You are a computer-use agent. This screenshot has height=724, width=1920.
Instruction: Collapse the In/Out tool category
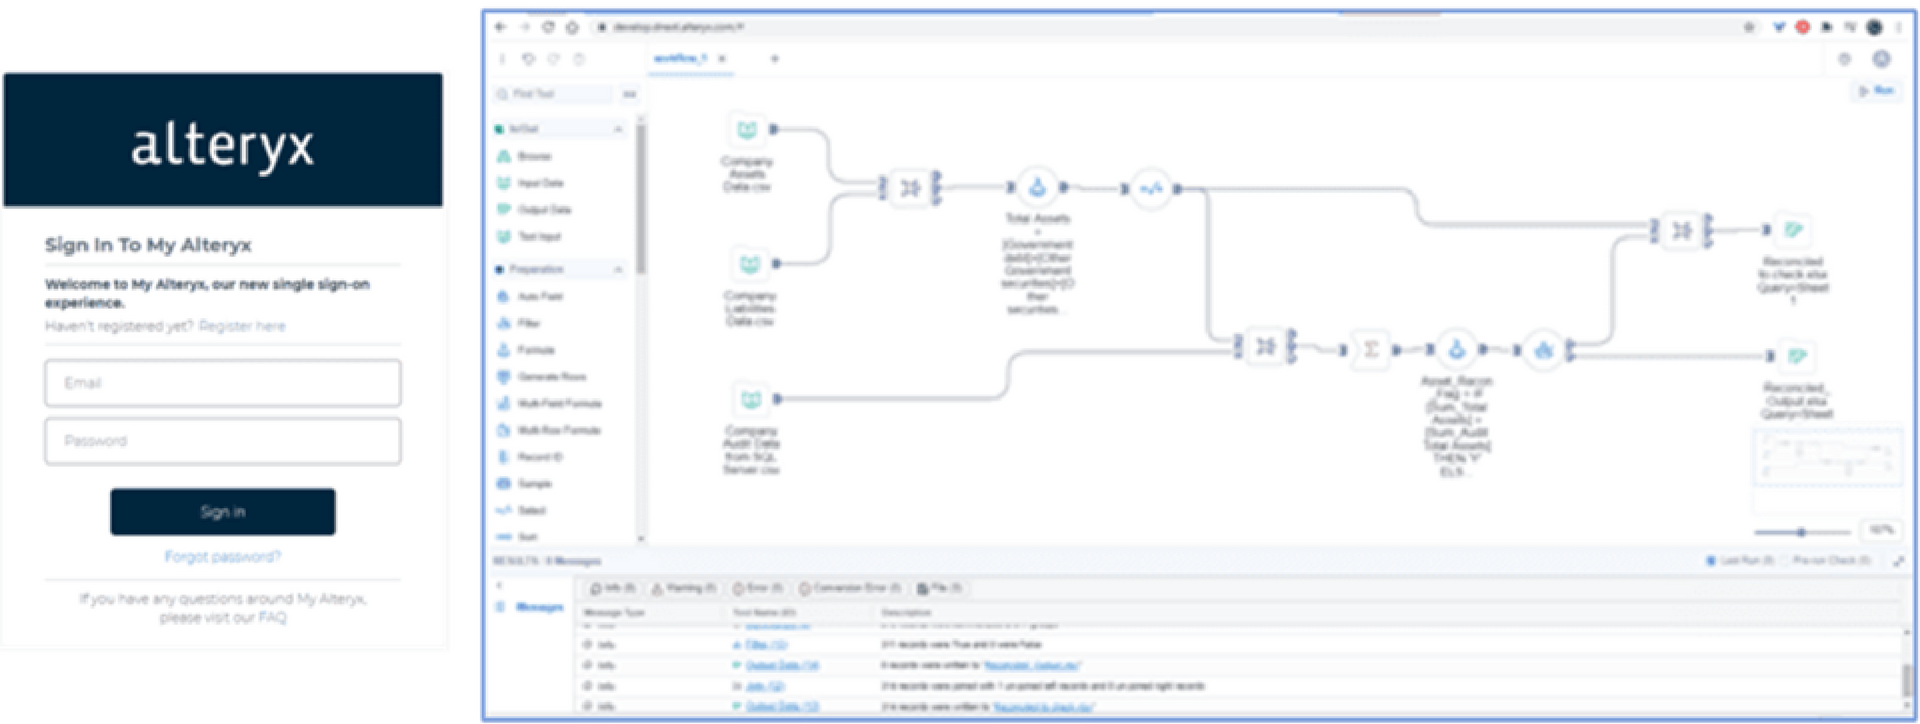click(618, 129)
